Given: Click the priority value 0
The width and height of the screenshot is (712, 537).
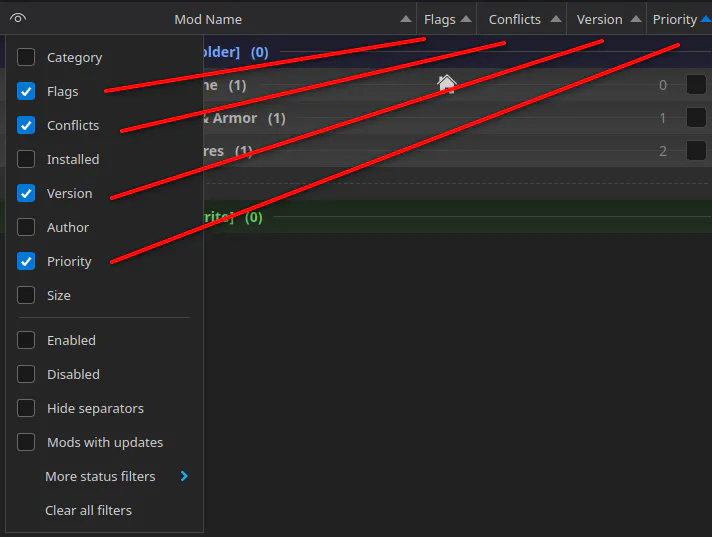Looking at the screenshot, I should click(663, 85).
